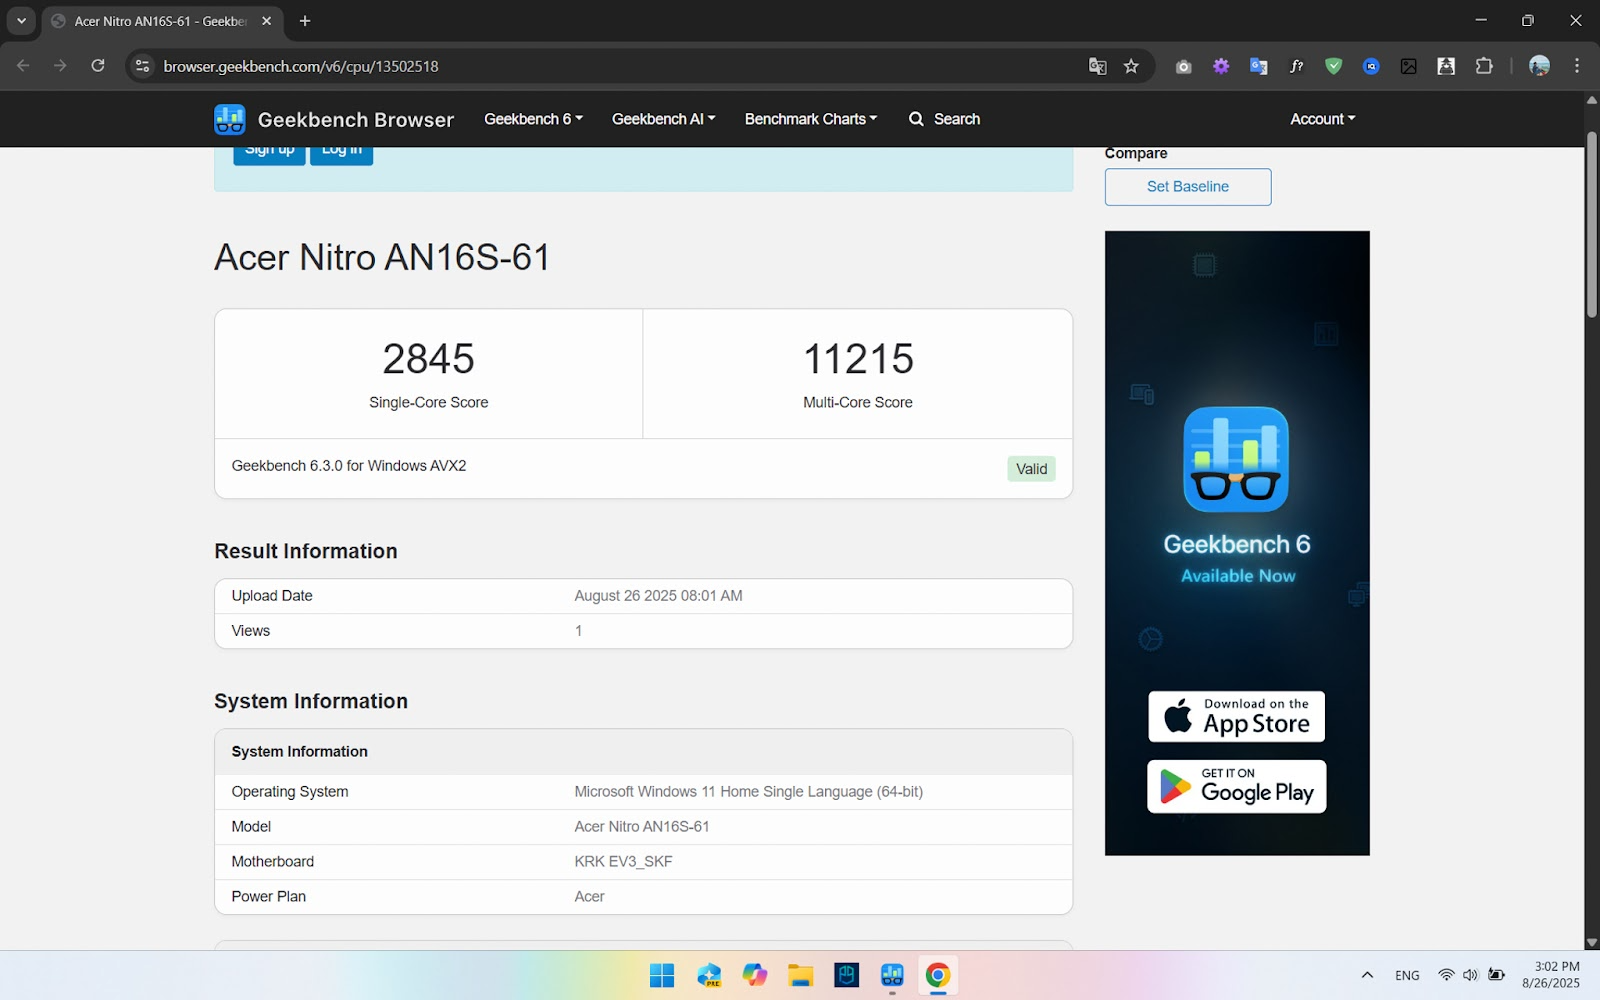Click the blue IQ extension icon
1600x1000 pixels.
coord(1371,66)
